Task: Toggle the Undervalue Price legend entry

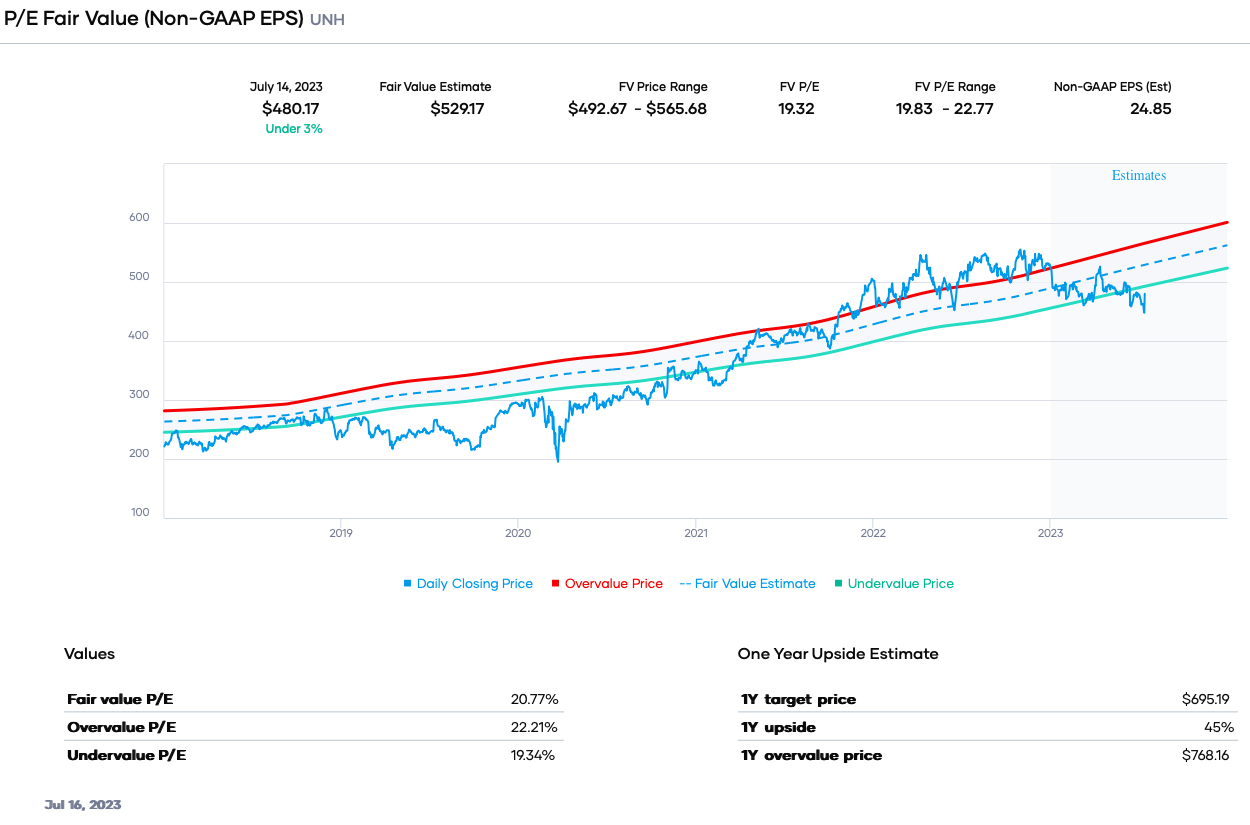Action: coord(894,584)
